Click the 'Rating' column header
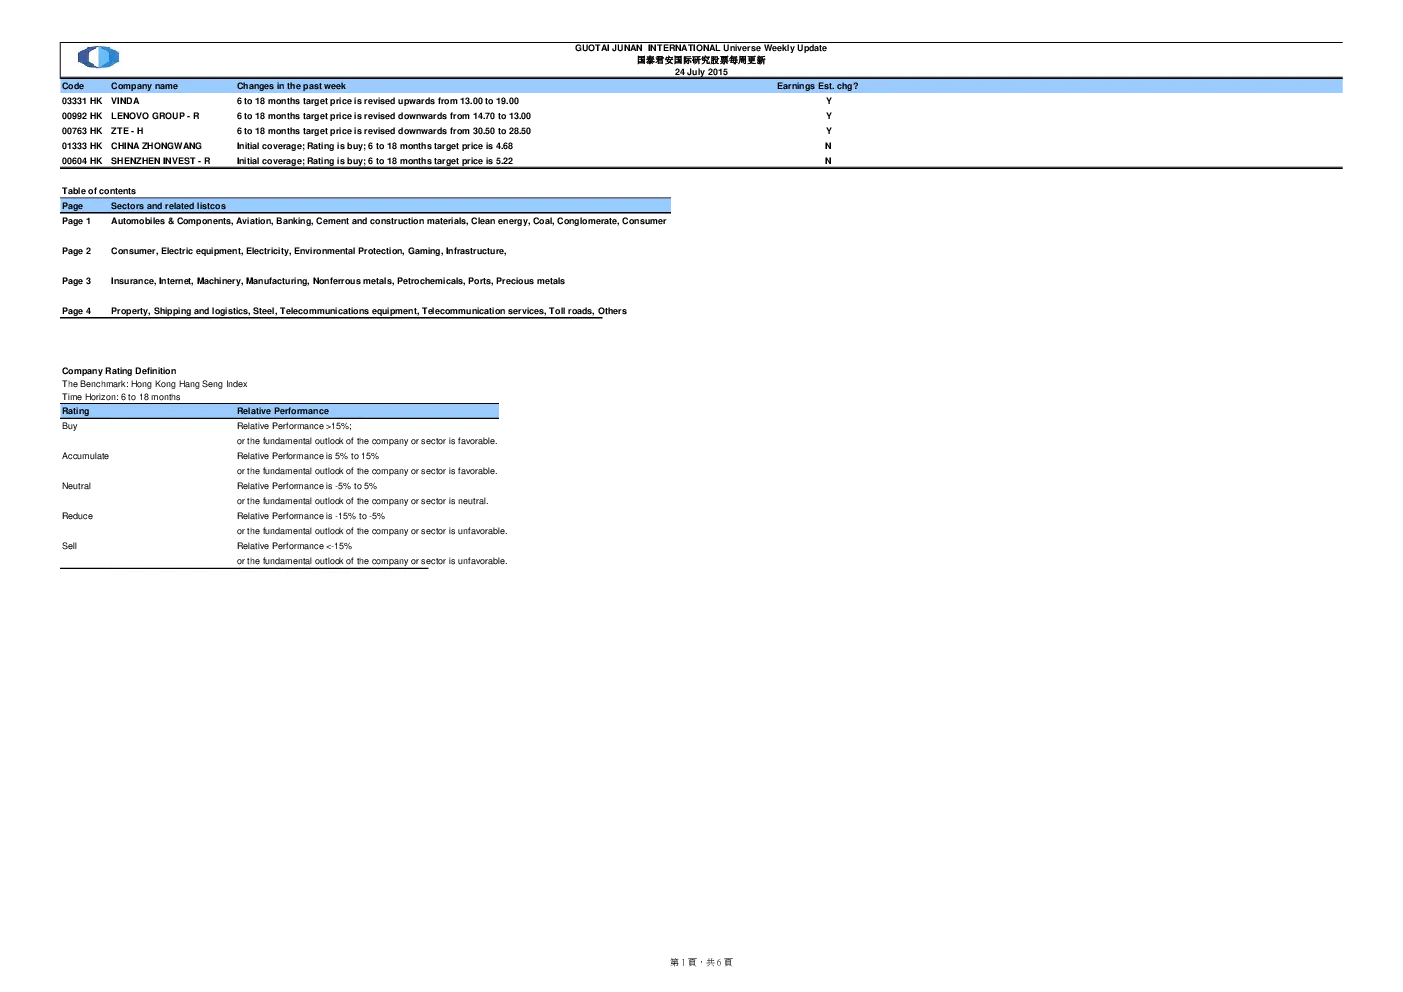Screen dimensions: 1403x992 75,411
